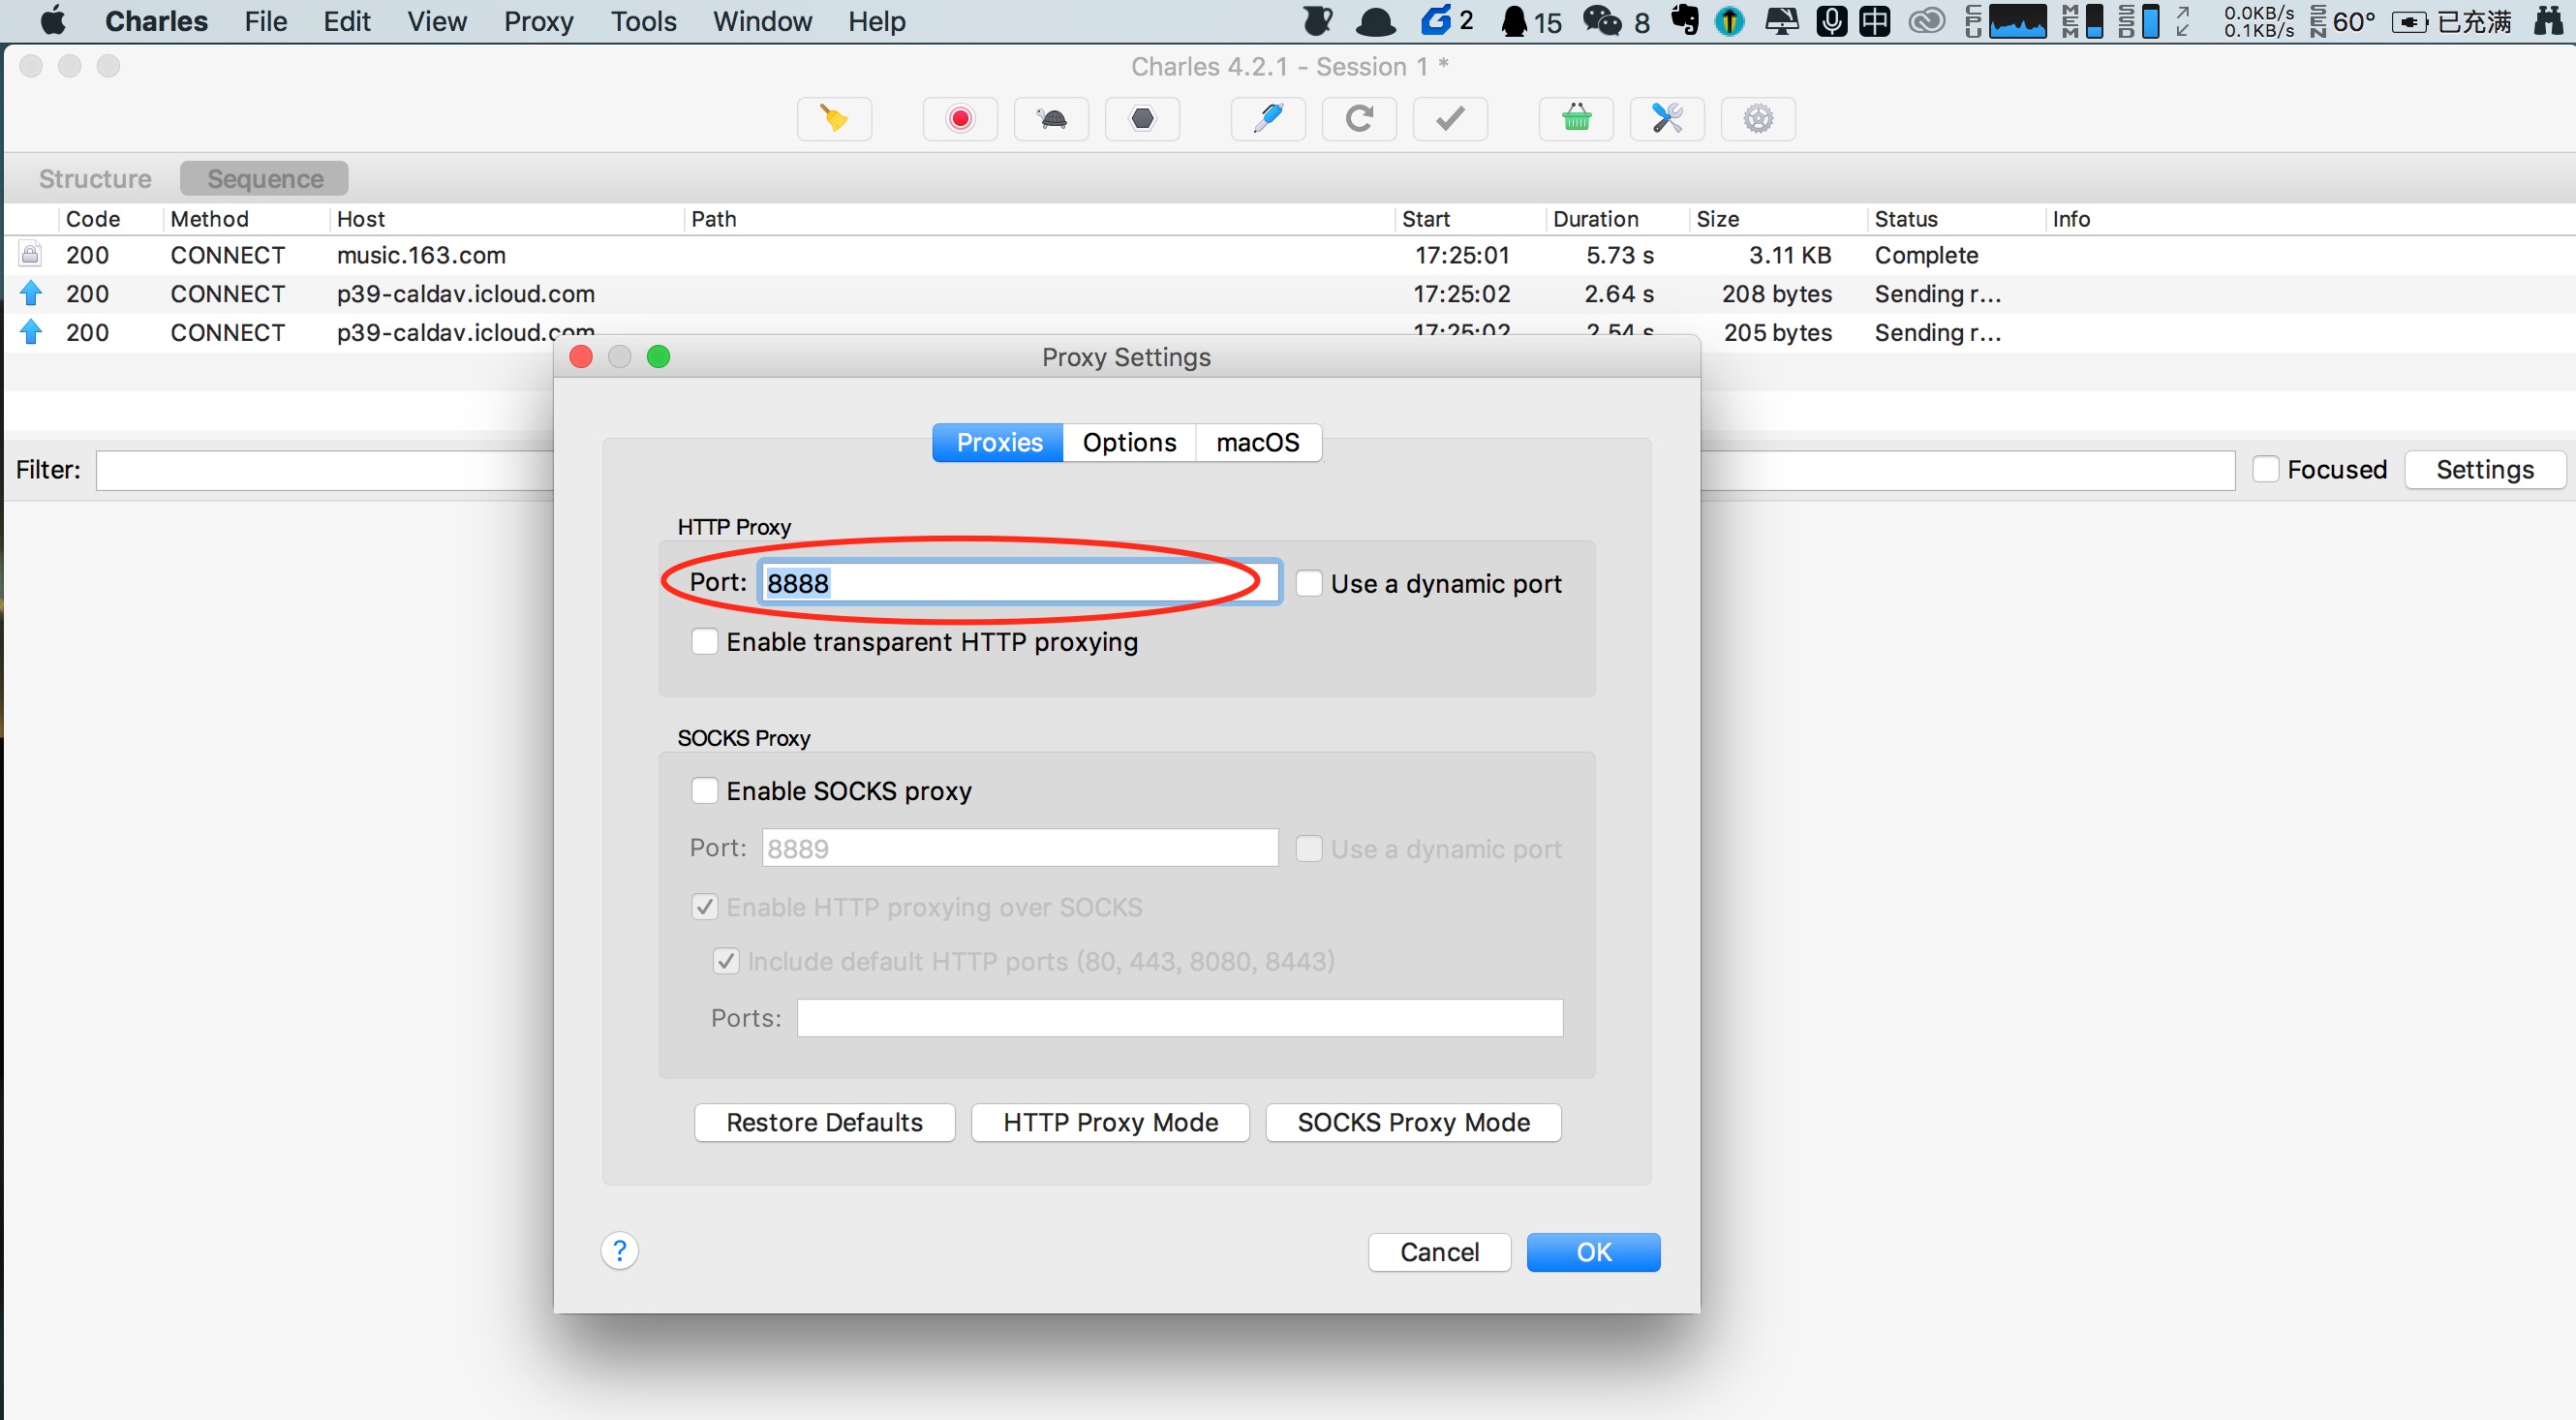Toggle the hexagon breakpoints icon
The image size is (2576, 1420).
pos(1142,119)
